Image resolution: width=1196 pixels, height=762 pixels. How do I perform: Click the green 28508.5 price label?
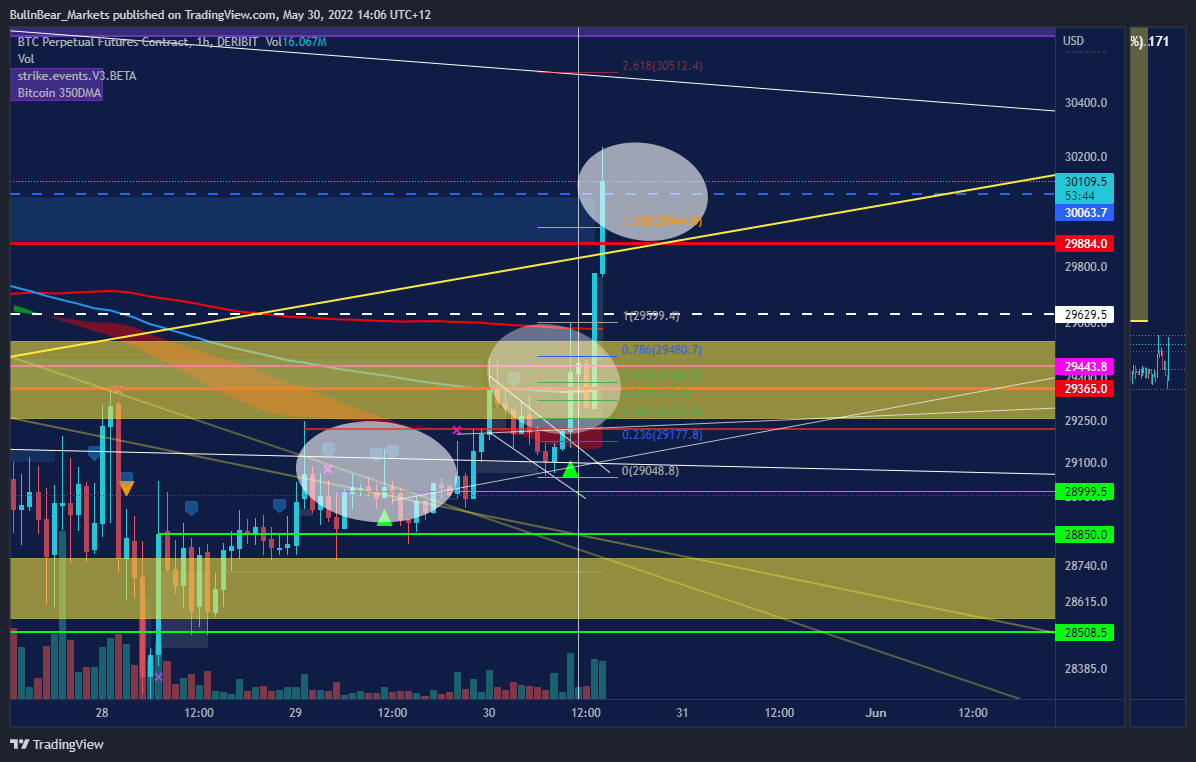(1085, 632)
